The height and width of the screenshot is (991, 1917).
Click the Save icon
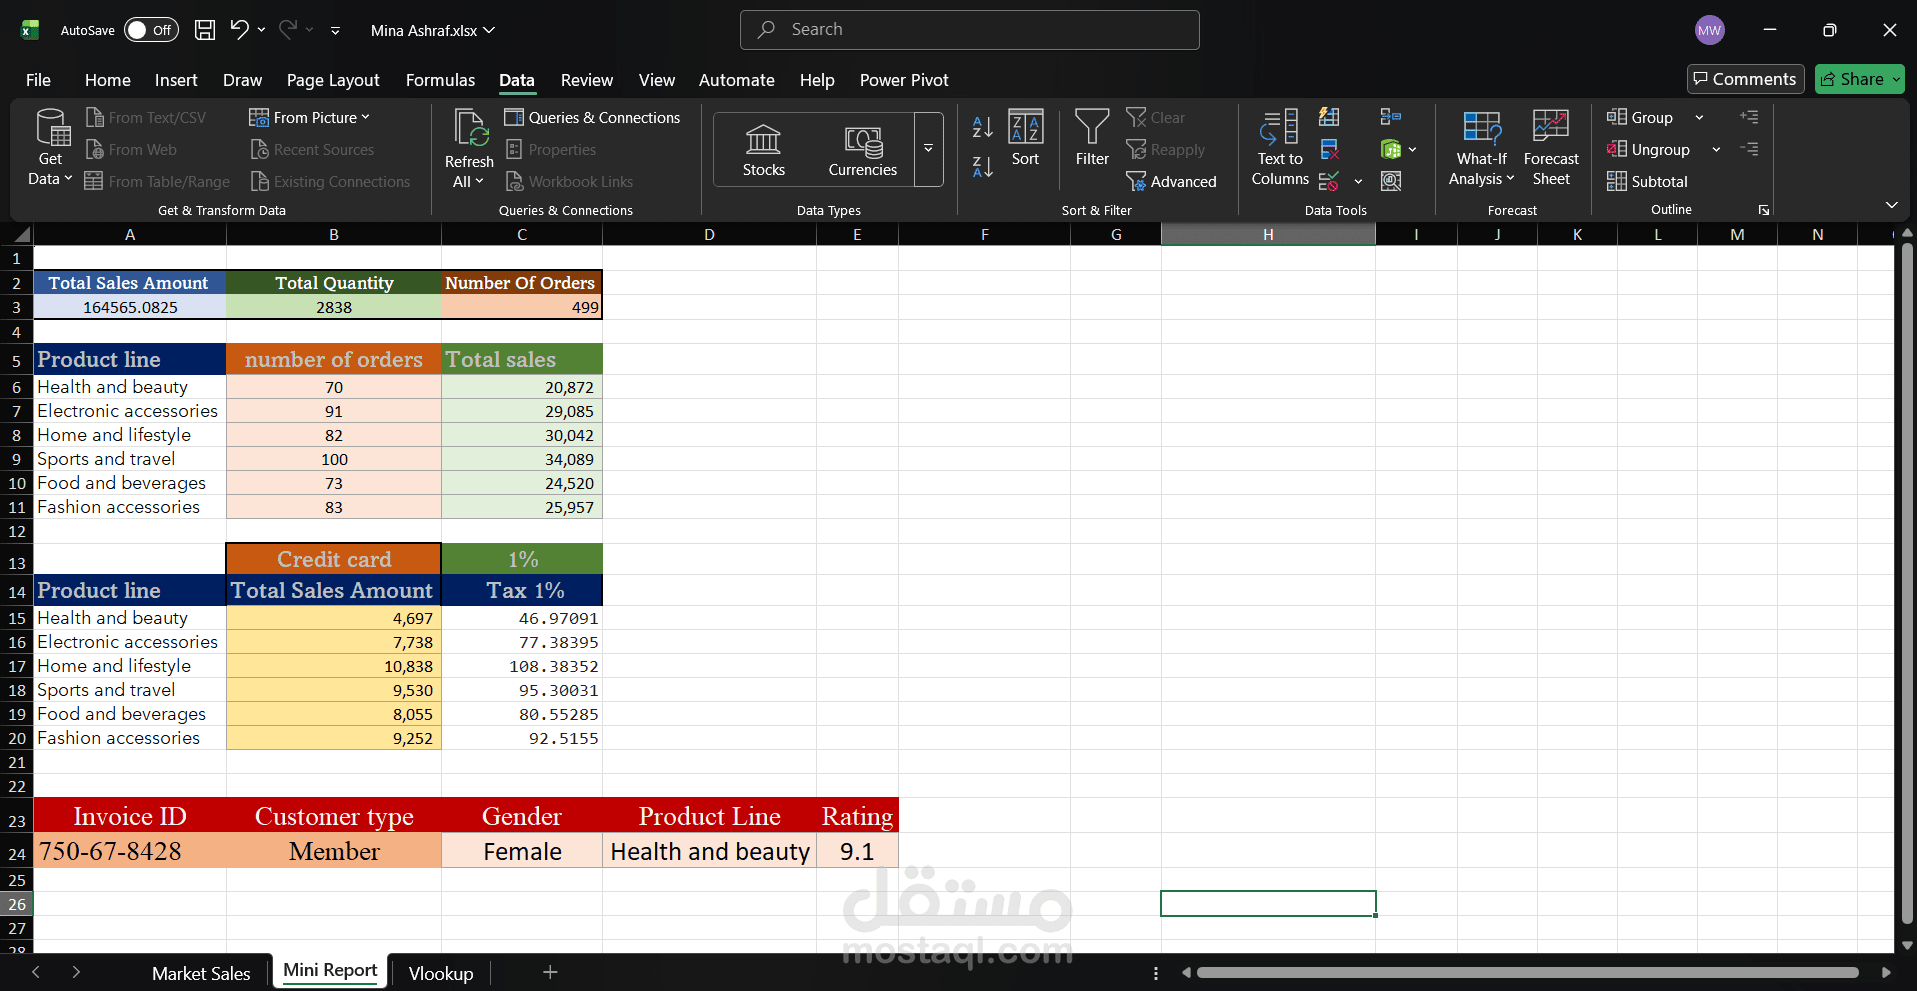[x=204, y=29]
